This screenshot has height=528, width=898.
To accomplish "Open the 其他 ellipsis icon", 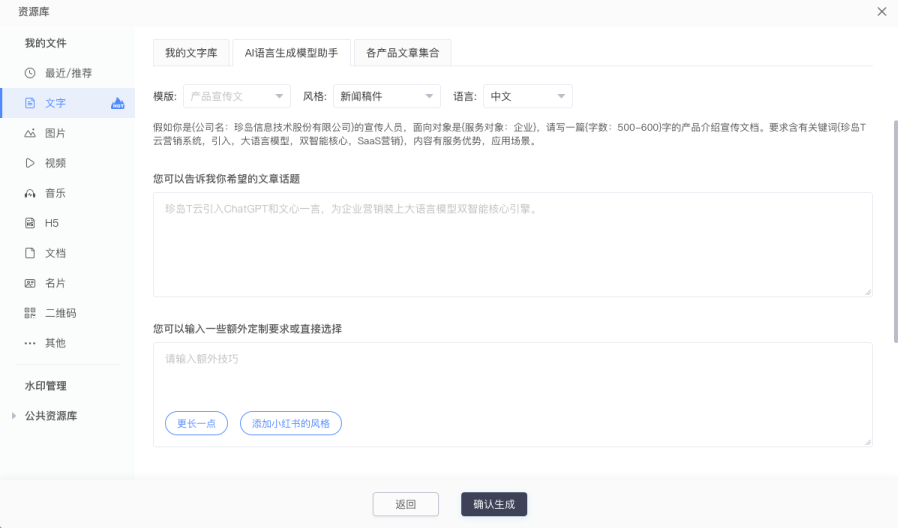I will [30, 343].
